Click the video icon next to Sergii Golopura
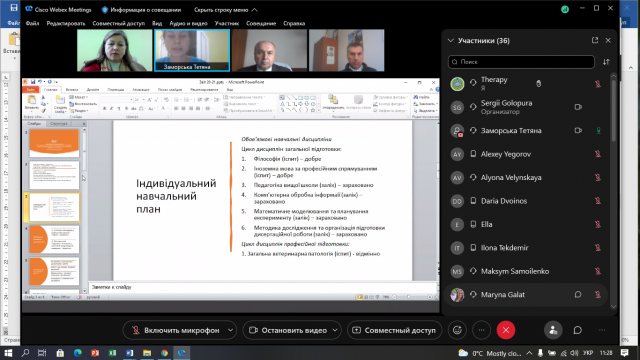Viewport: 640px width, 360px height. click(578, 107)
